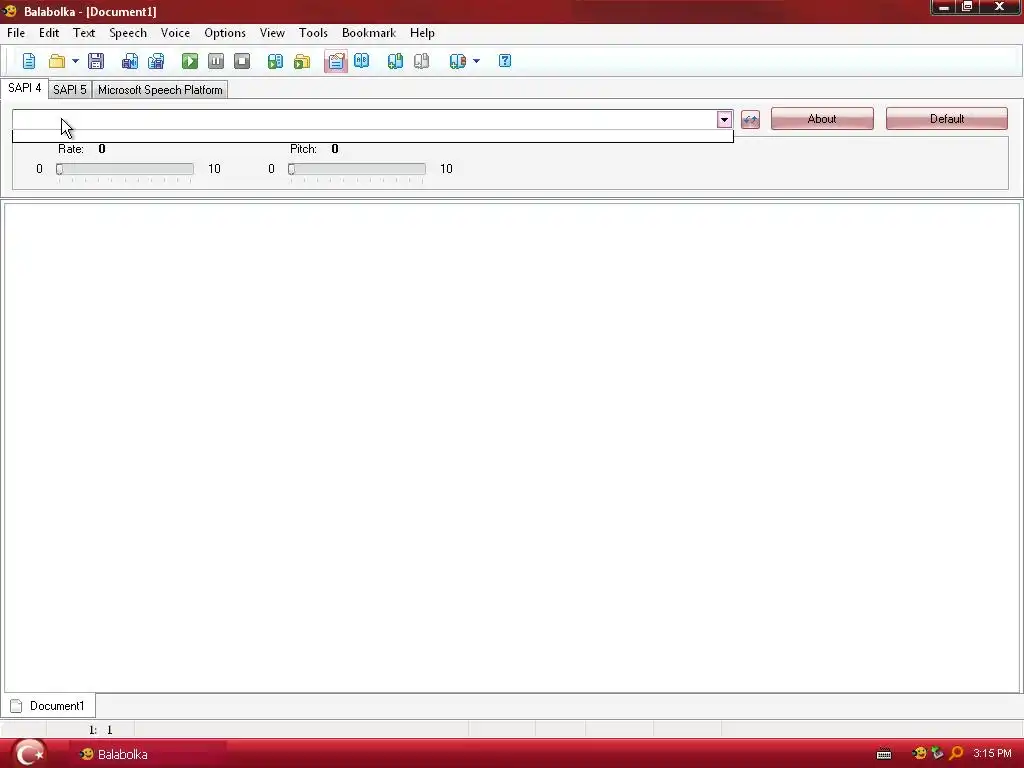Image resolution: width=1024 pixels, height=768 pixels.
Task: Open the Edit menu
Action: click(49, 33)
